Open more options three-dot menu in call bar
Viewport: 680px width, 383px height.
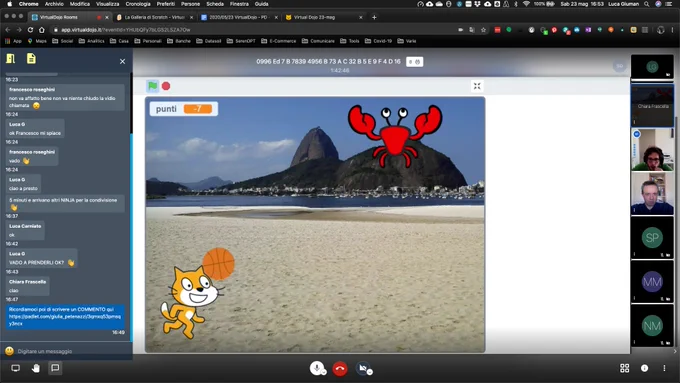click(664, 368)
